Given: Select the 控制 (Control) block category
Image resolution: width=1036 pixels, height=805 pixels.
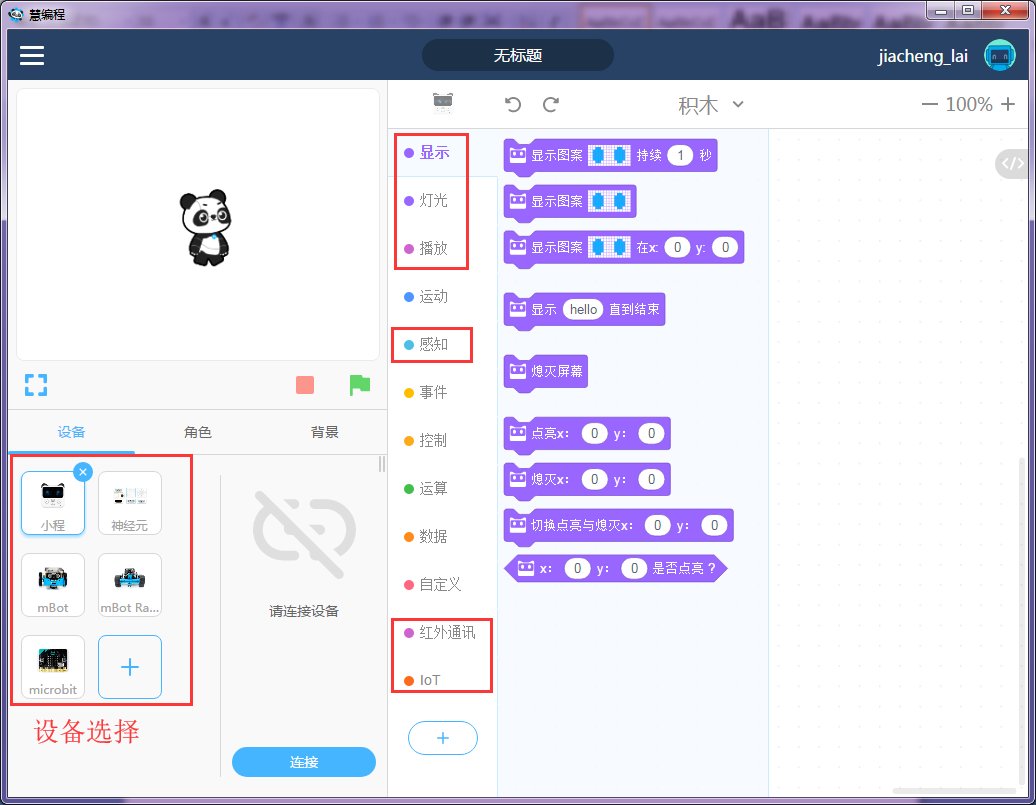Looking at the screenshot, I should pos(431,440).
